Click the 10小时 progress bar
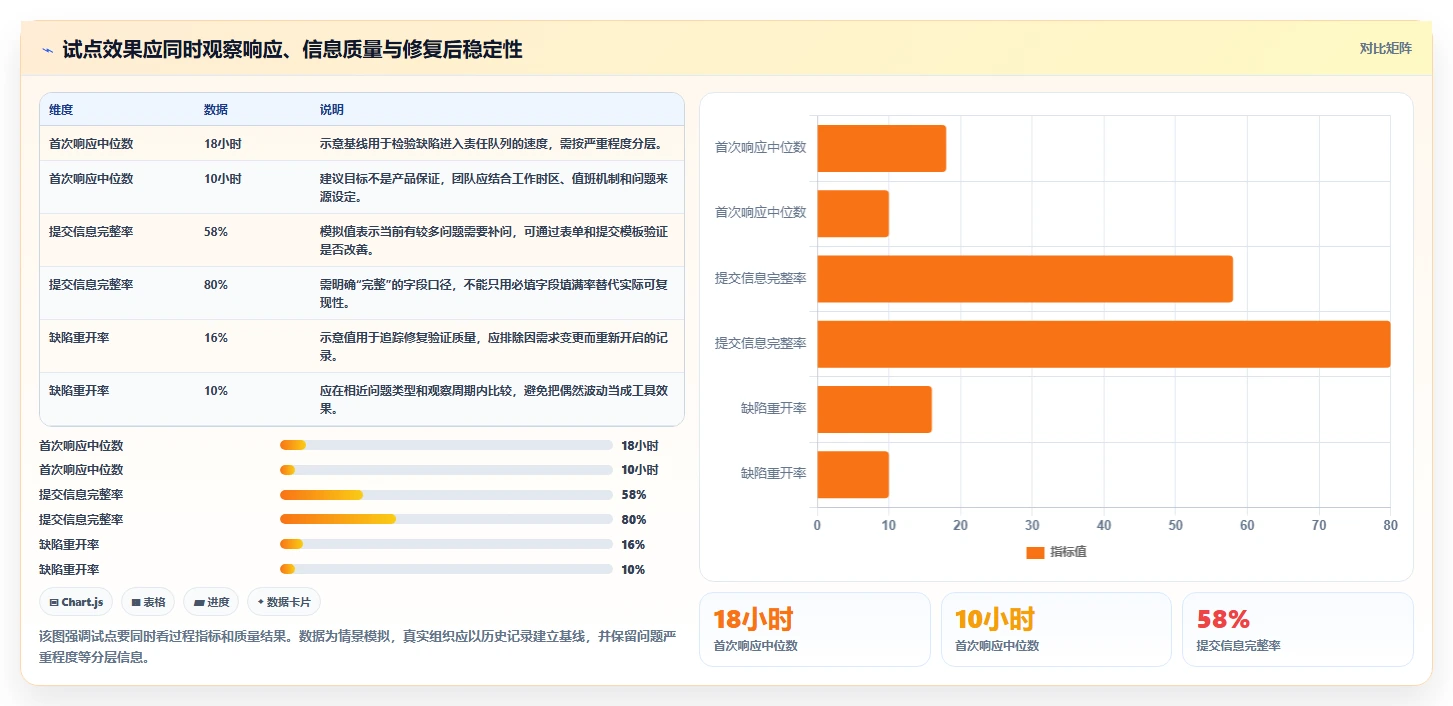Screen dimensions: 1453x706 [x=446, y=470]
